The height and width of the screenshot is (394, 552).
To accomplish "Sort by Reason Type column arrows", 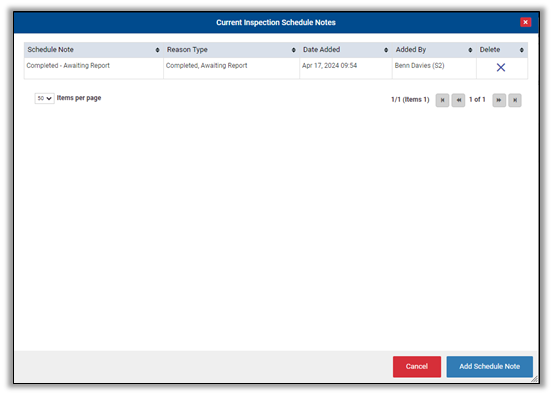I will coord(294,50).
